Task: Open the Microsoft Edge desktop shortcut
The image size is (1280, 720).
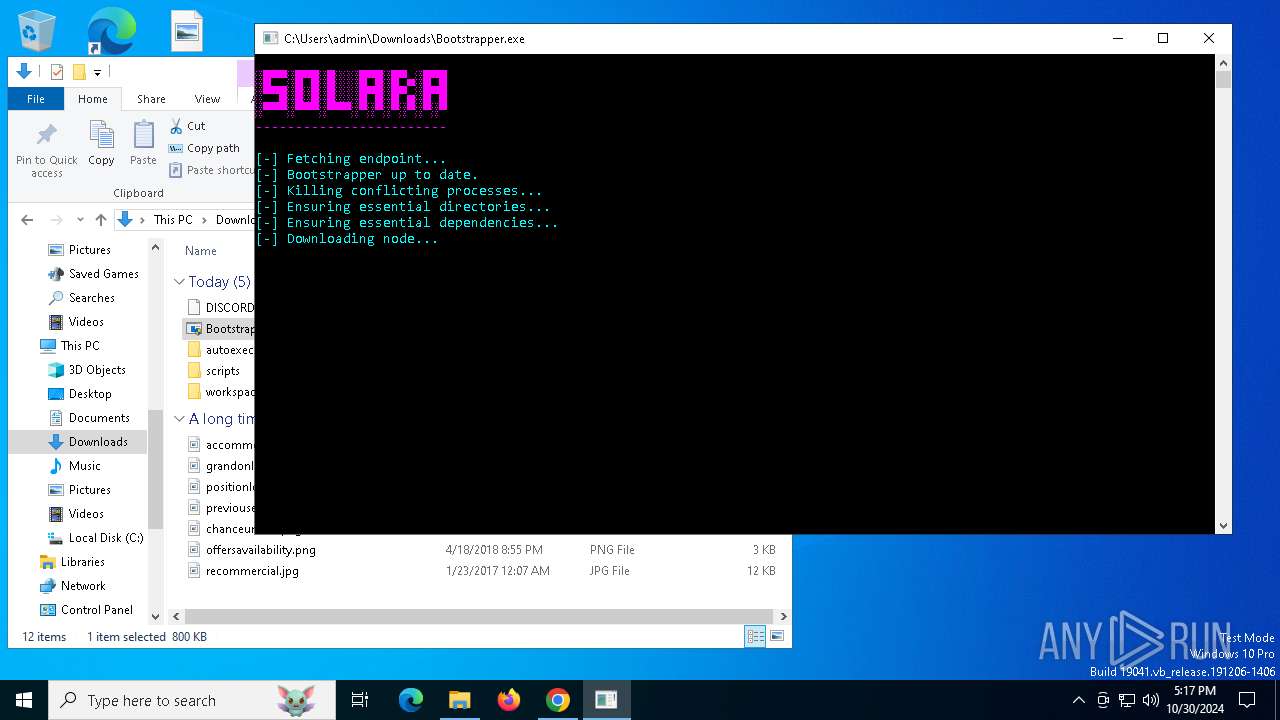Action: click(111, 31)
